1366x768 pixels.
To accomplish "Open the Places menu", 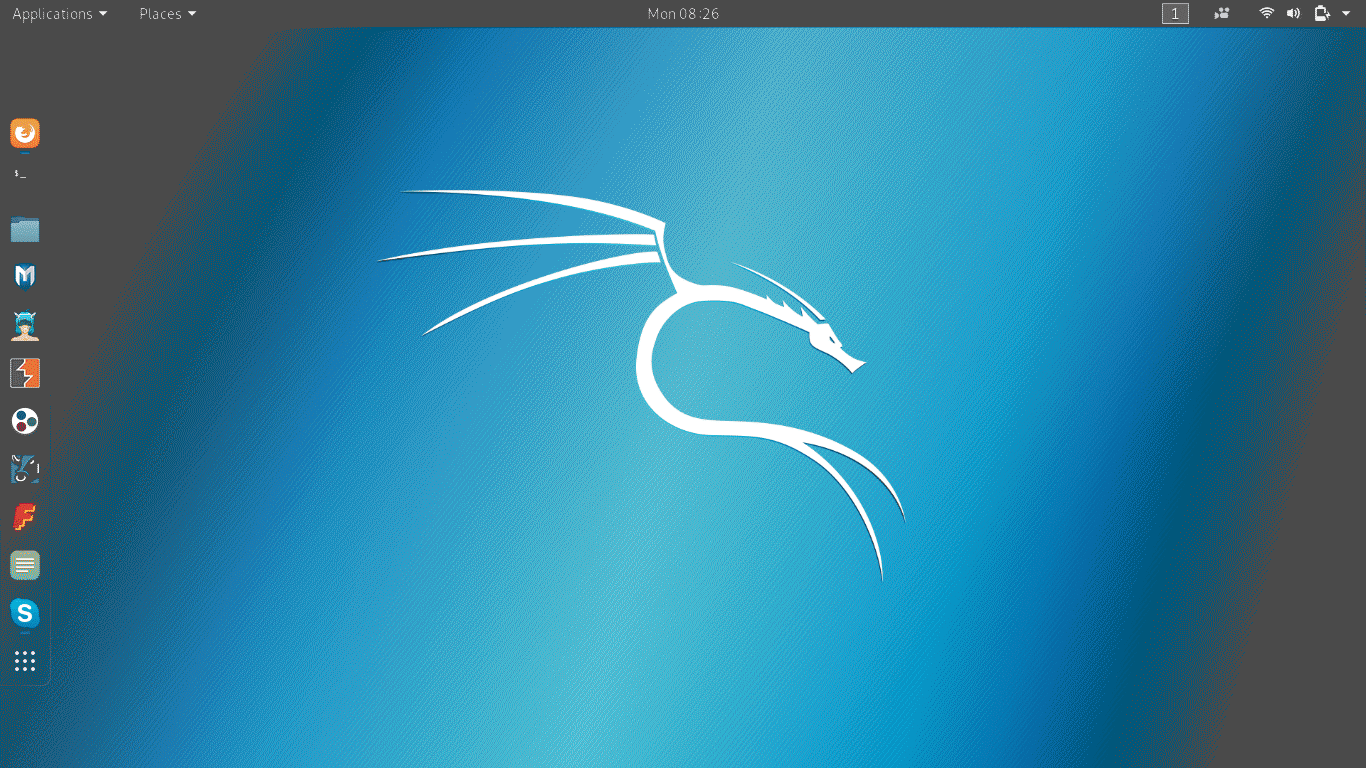I will pos(166,13).
